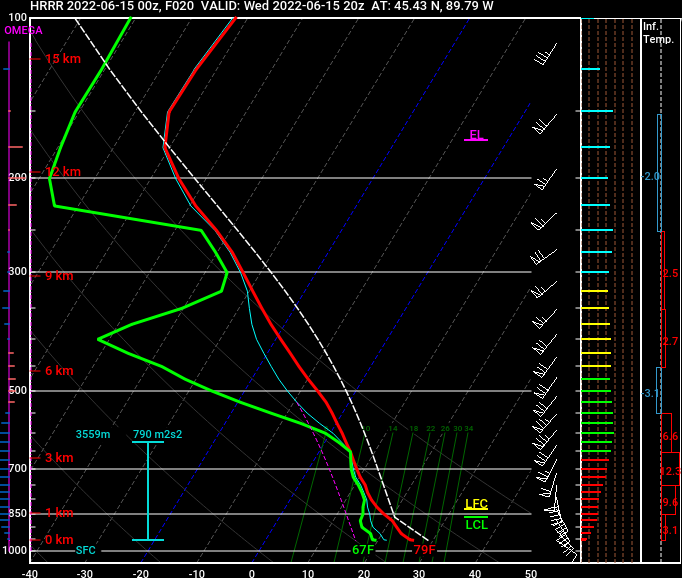Click the cyan helicity bracket bar
The image size is (682, 578).
click(x=148, y=490)
